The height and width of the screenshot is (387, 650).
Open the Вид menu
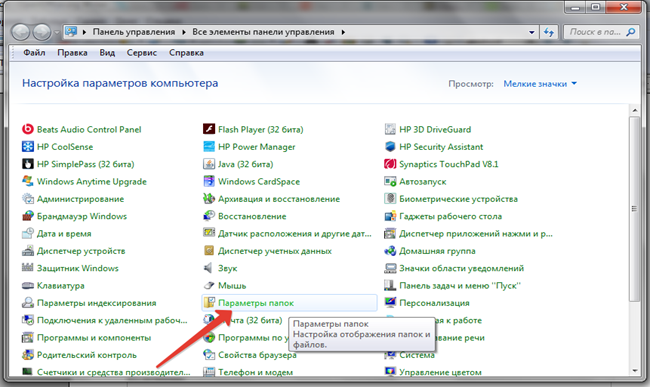click(x=107, y=53)
